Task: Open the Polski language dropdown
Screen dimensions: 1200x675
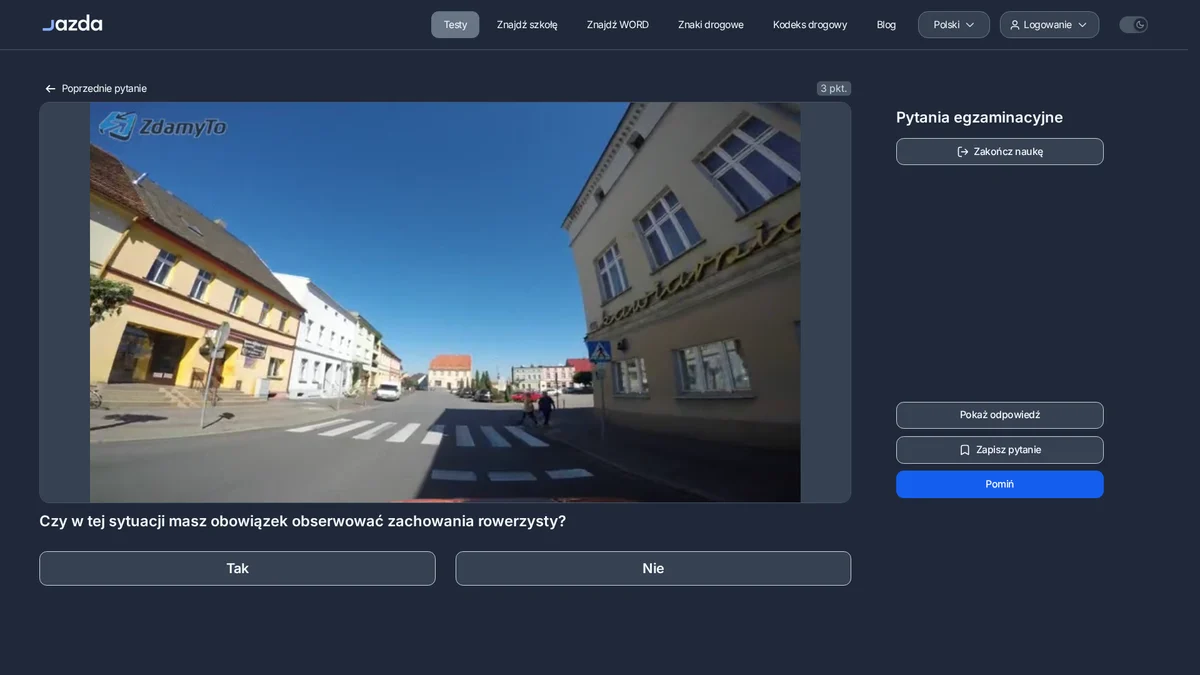Action: [x=954, y=25]
